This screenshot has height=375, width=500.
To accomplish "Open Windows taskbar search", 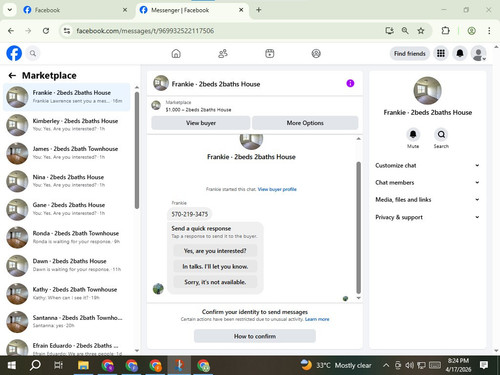I will (35, 365).
